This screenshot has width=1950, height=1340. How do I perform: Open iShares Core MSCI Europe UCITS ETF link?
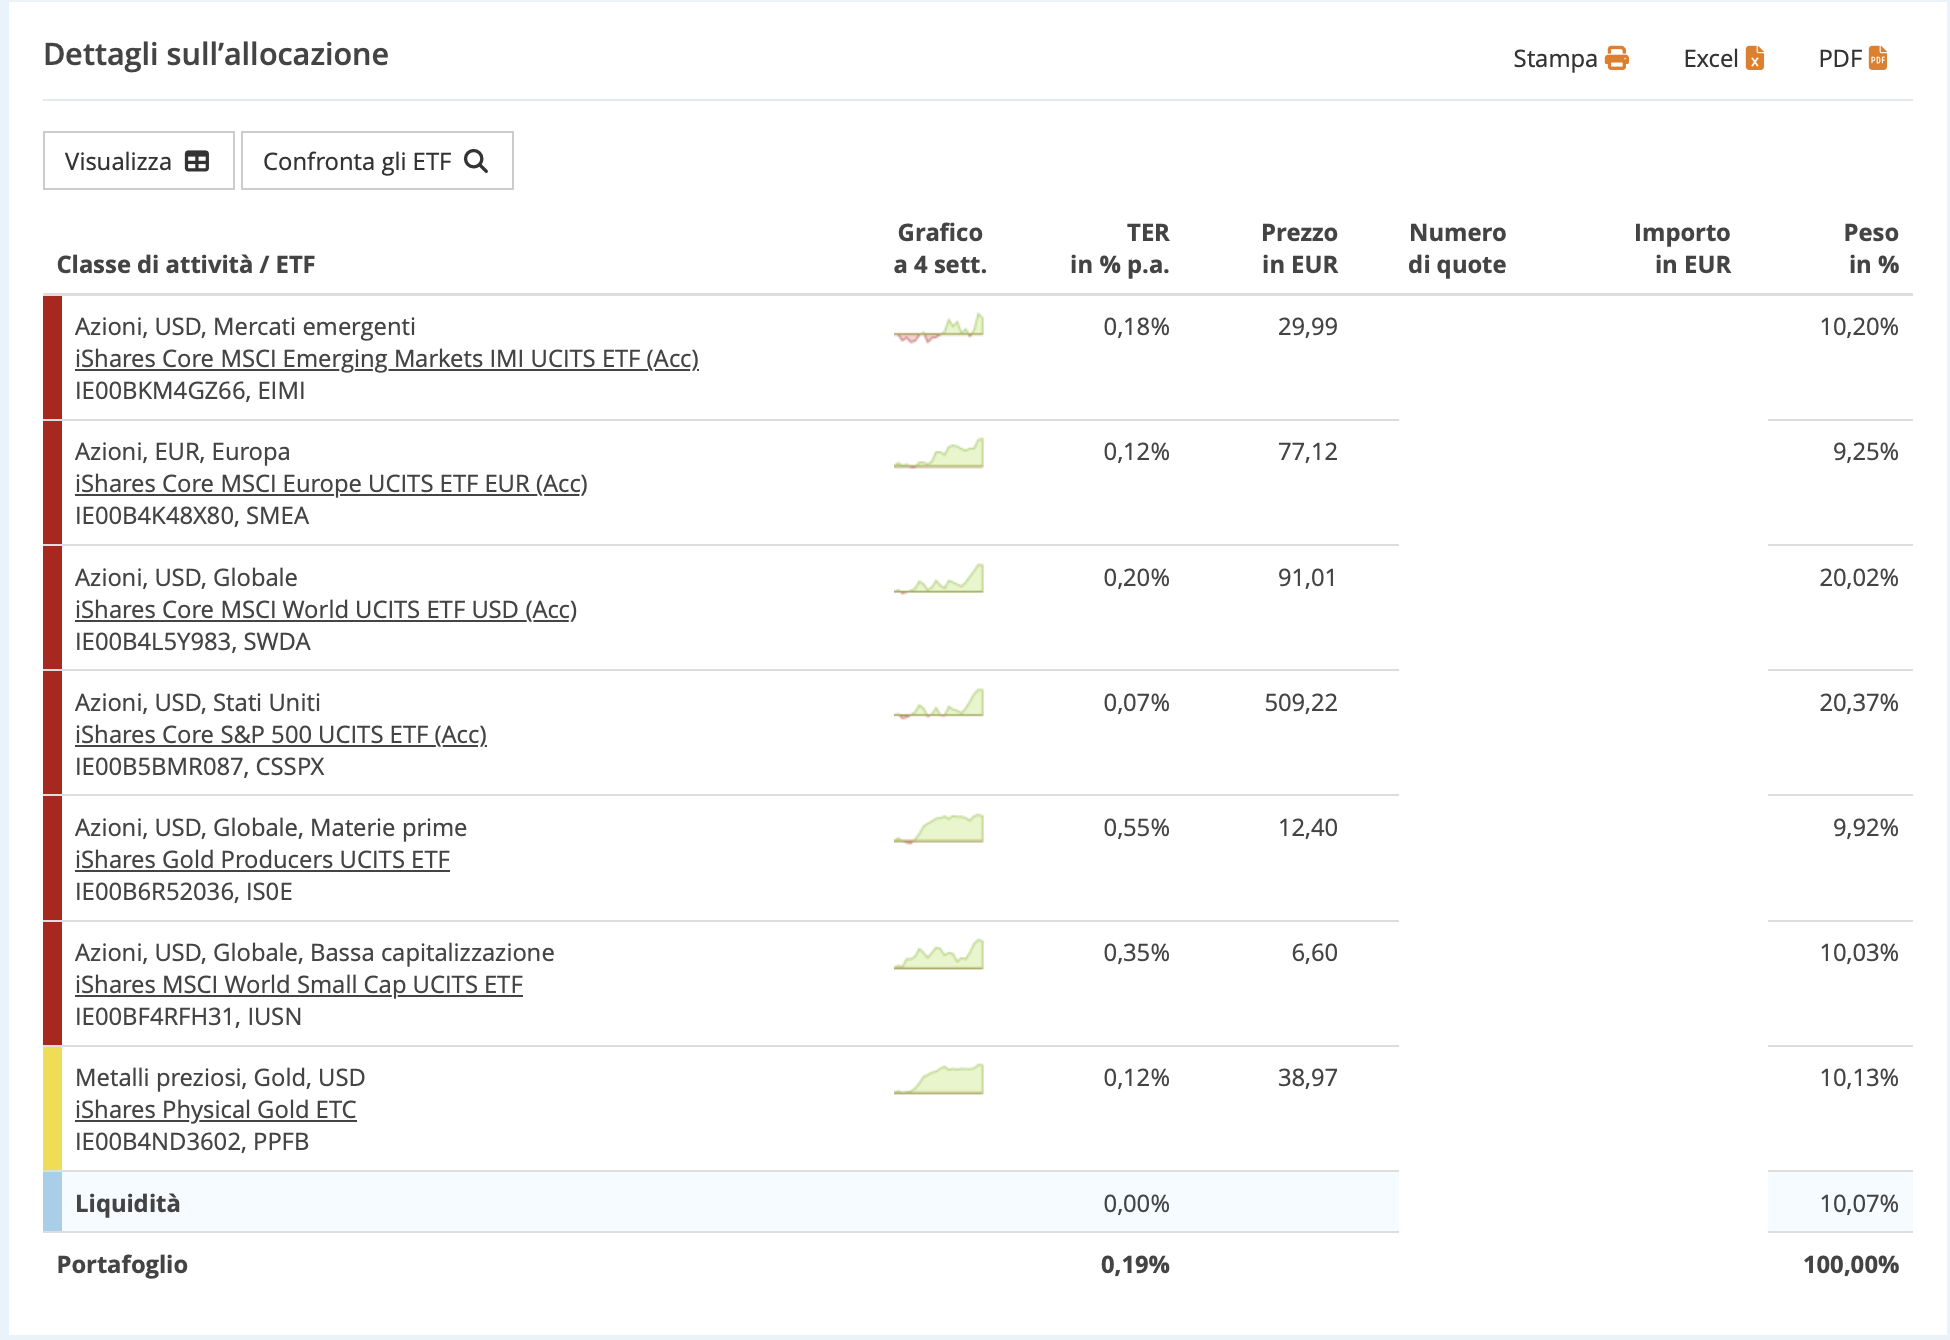pyautogui.click(x=331, y=484)
